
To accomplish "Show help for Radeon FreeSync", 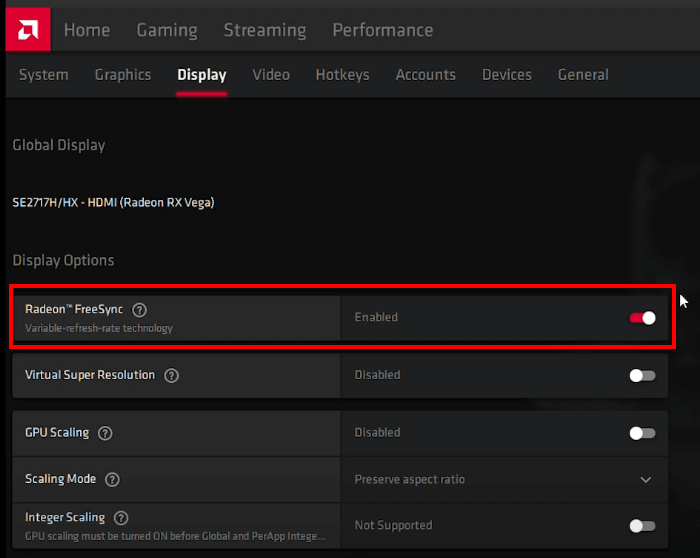I will click(139, 310).
